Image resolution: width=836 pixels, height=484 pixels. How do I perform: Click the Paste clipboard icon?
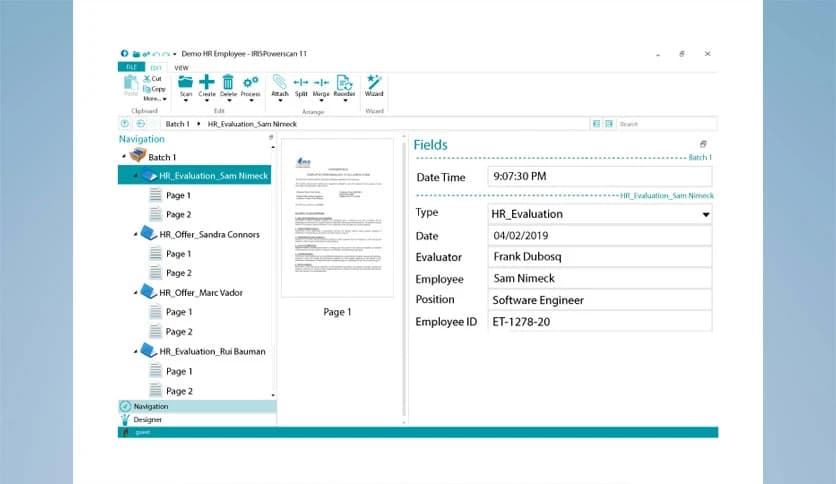click(x=131, y=82)
